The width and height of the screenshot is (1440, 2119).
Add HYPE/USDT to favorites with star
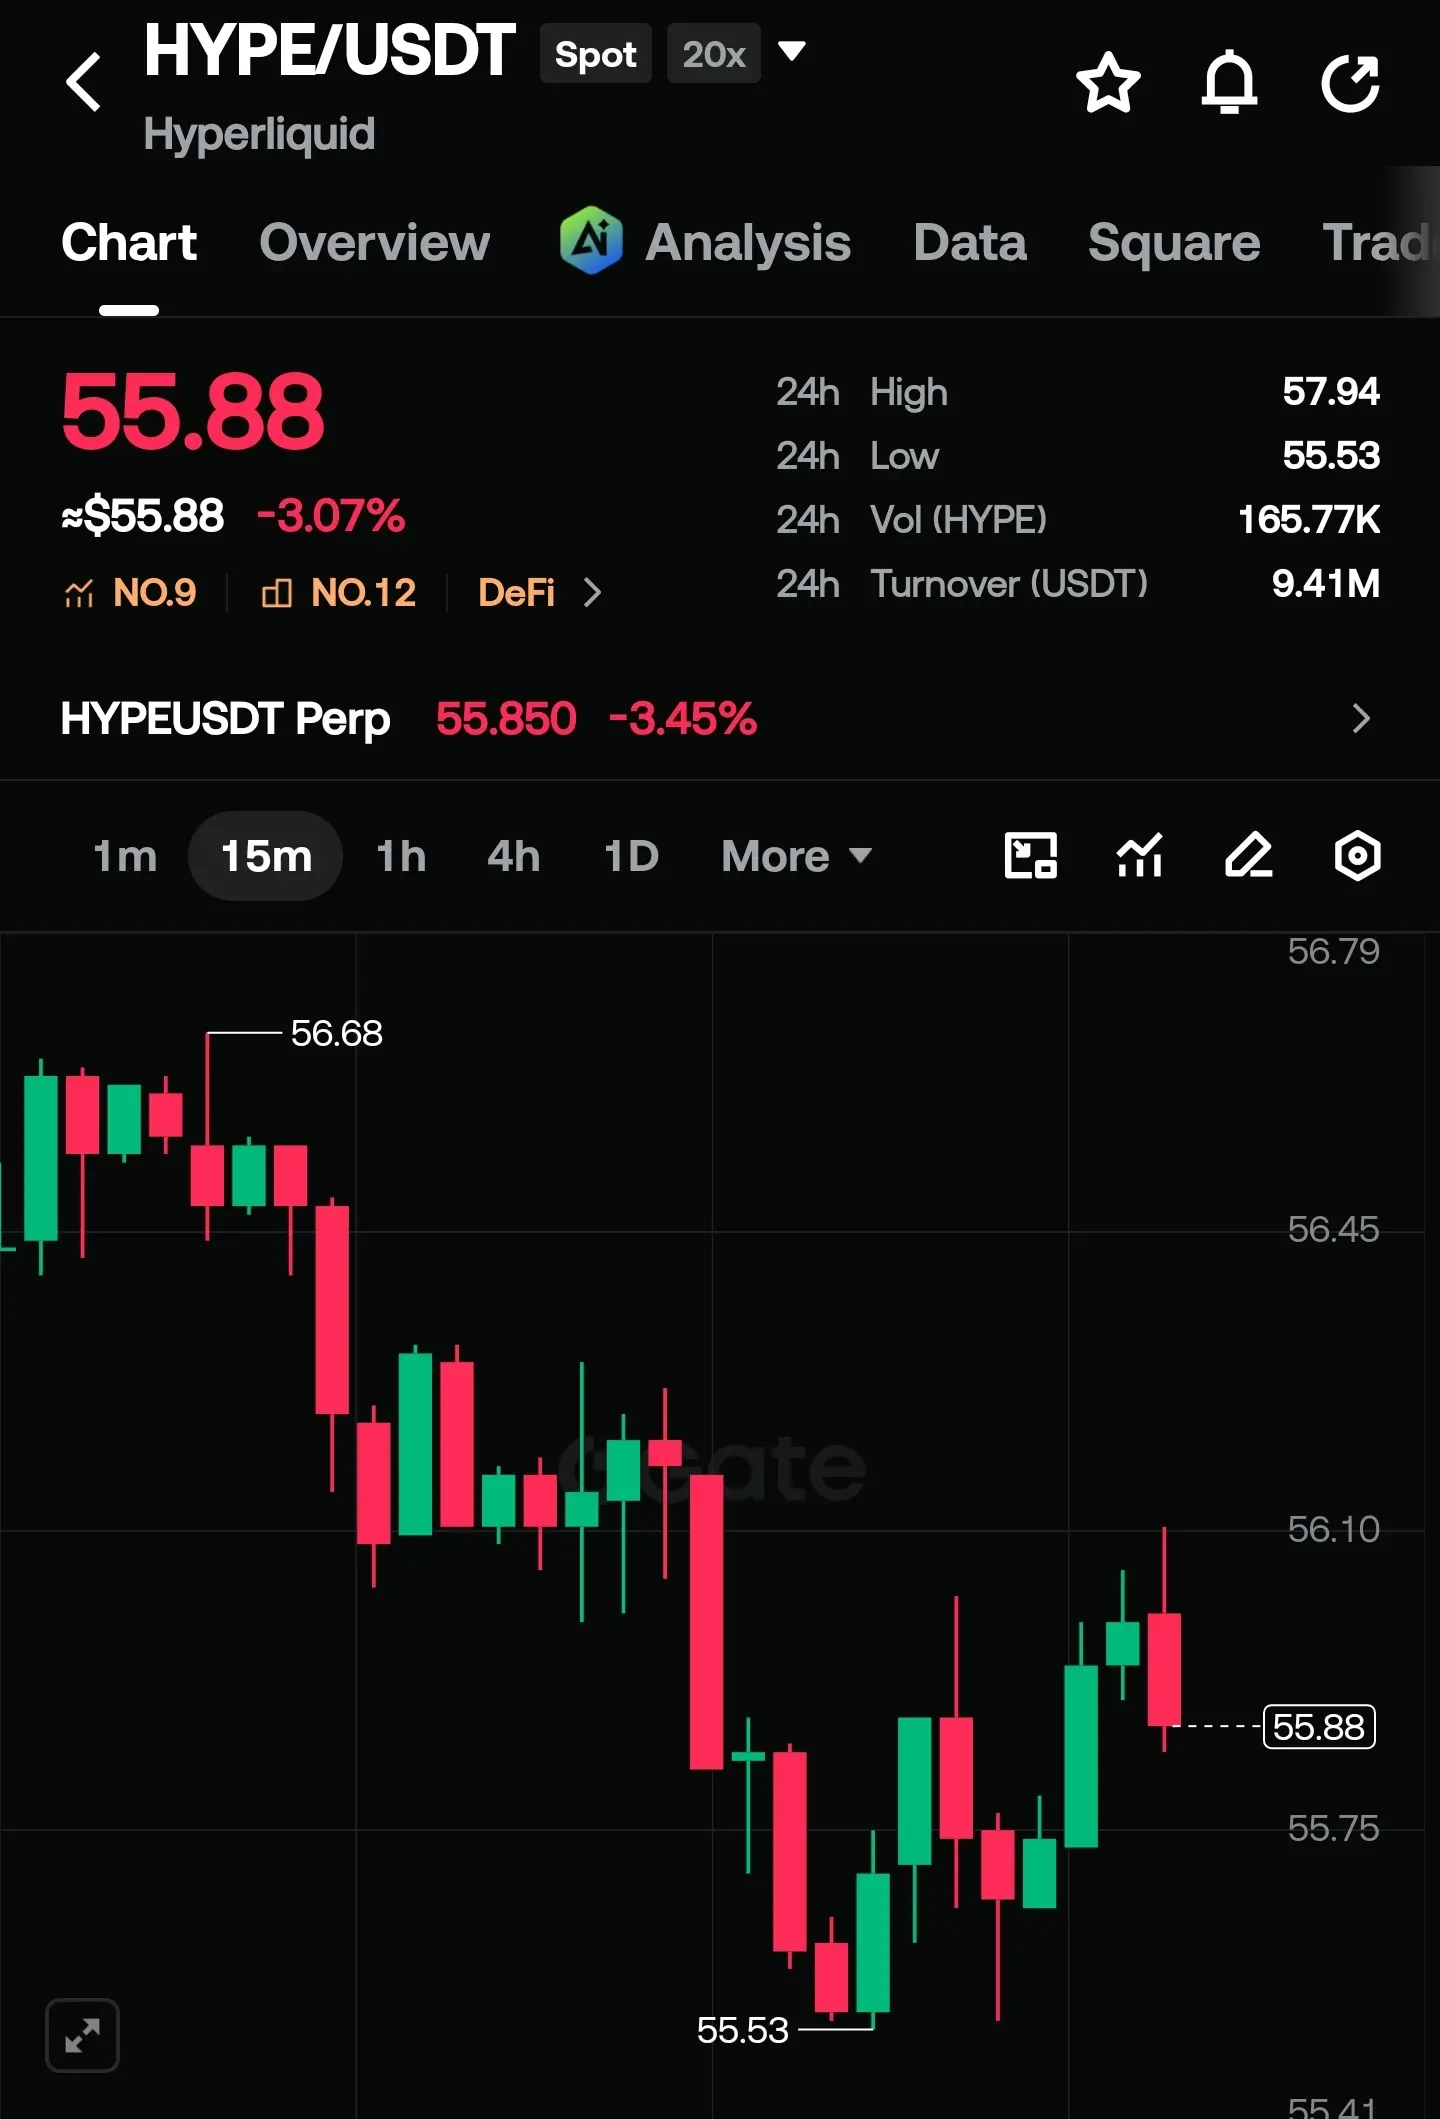1108,82
